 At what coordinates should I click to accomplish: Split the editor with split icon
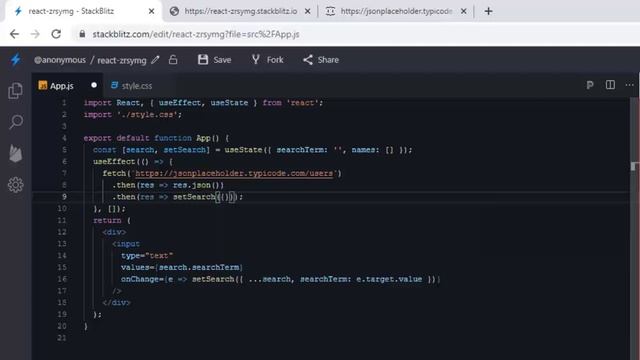pyautogui.click(x=610, y=84)
